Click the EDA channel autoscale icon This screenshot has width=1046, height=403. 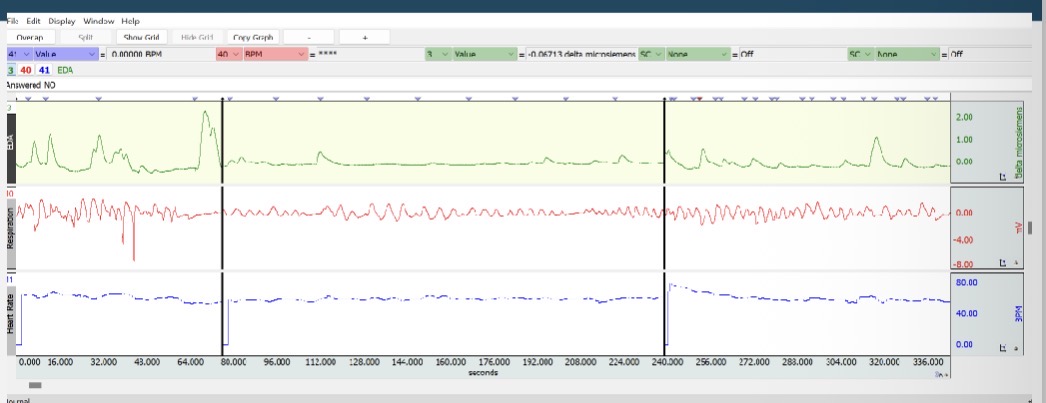pyautogui.click(x=1003, y=177)
